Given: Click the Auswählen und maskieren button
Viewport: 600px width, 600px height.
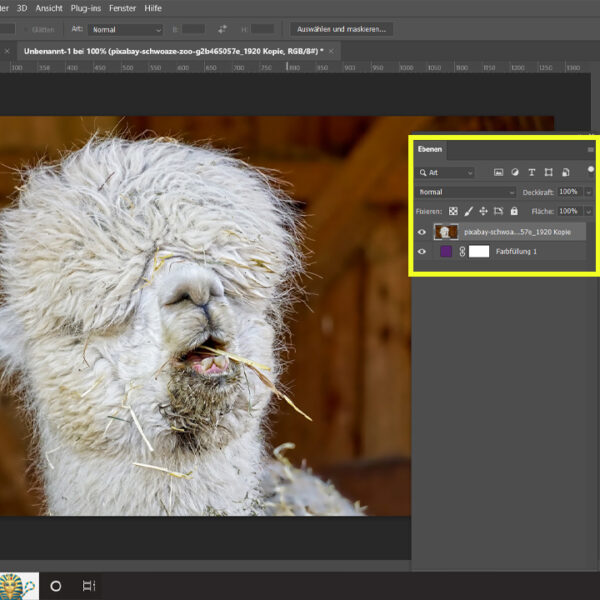Looking at the screenshot, I should 342,29.
